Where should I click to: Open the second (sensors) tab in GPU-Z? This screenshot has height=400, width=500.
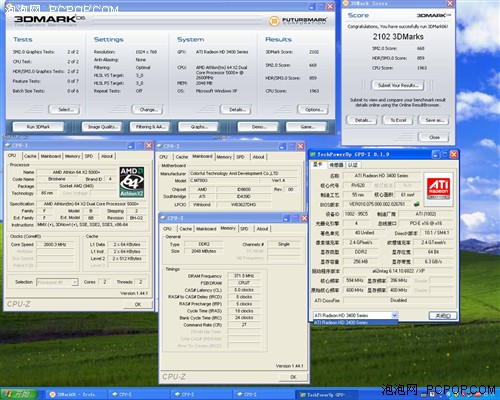(336, 165)
